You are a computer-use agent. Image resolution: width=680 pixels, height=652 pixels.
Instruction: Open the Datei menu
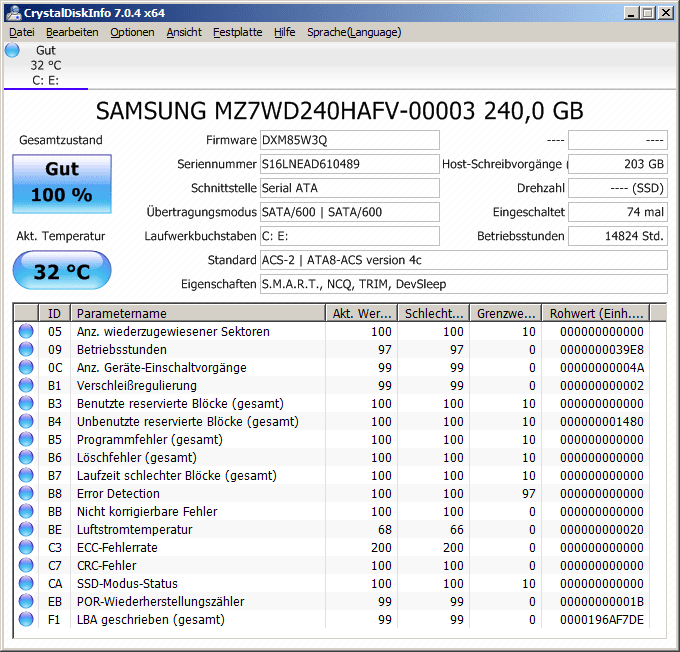22,32
